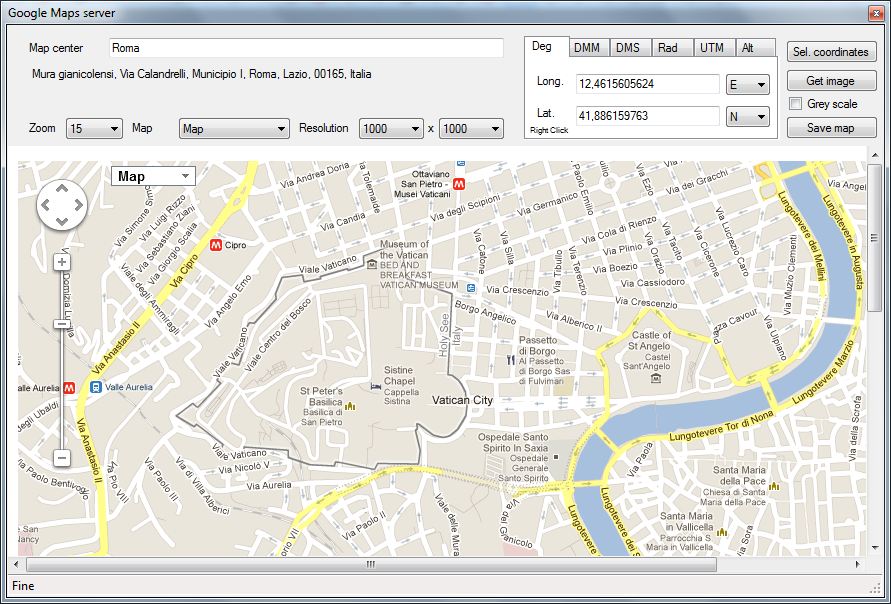Image resolution: width=891 pixels, height=604 pixels.
Task: Click the Valle Aurelia train station icon
Action: click(x=95, y=387)
